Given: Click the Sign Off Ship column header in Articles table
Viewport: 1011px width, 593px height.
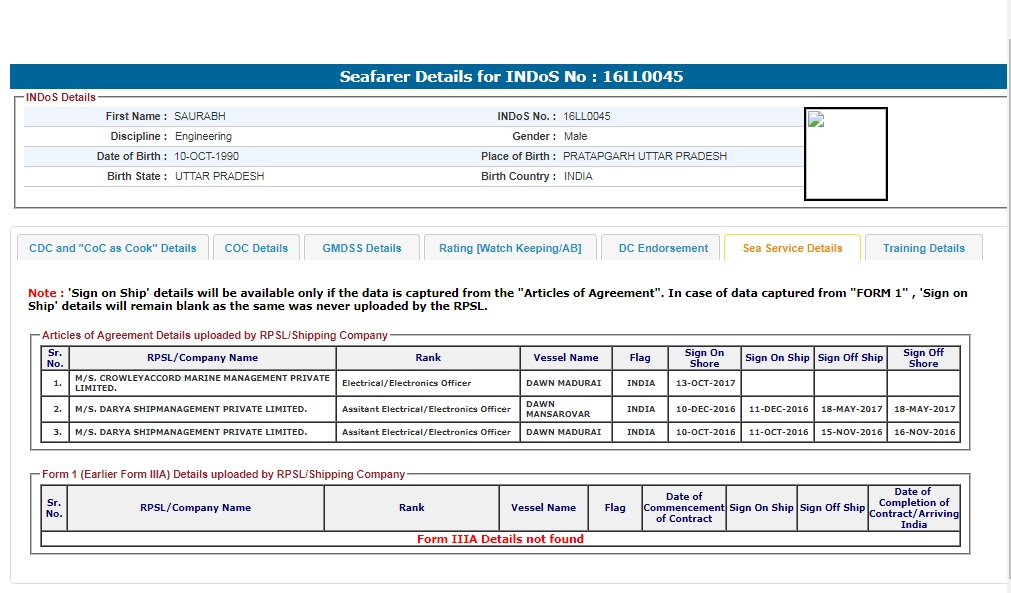Looking at the screenshot, I should click(x=850, y=358).
